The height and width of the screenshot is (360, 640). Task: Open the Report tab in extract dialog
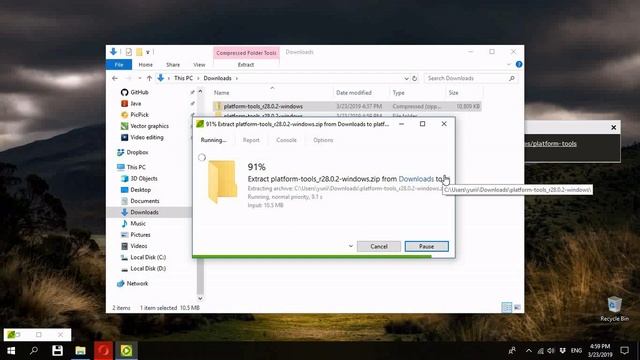click(251, 140)
